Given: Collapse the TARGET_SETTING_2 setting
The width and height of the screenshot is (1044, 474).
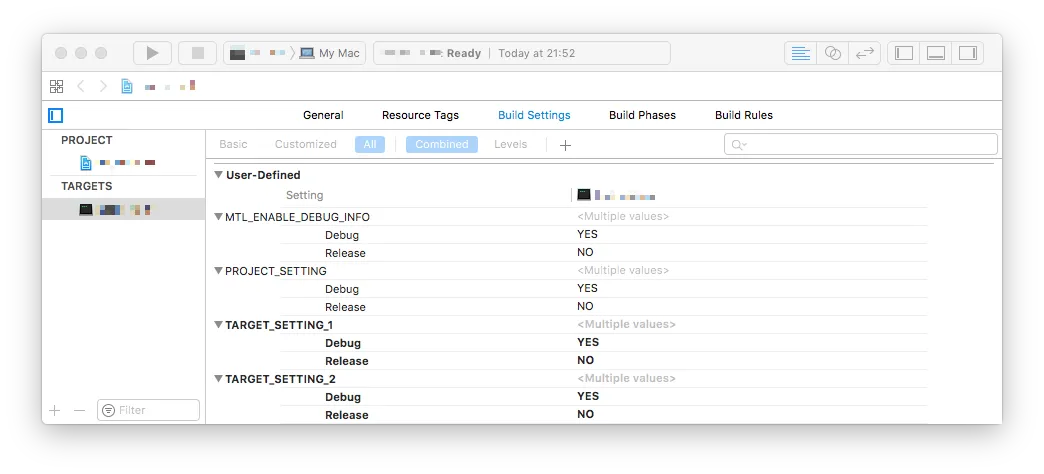Looking at the screenshot, I should click(x=218, y=379).
